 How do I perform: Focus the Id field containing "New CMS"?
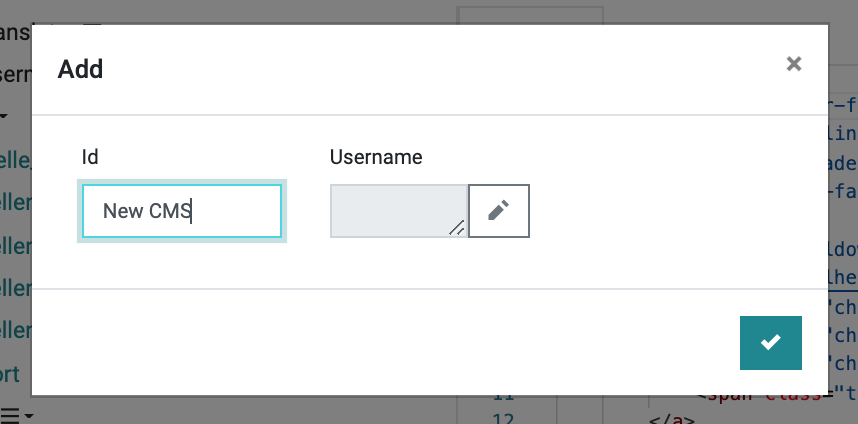(x=182, y=211)
